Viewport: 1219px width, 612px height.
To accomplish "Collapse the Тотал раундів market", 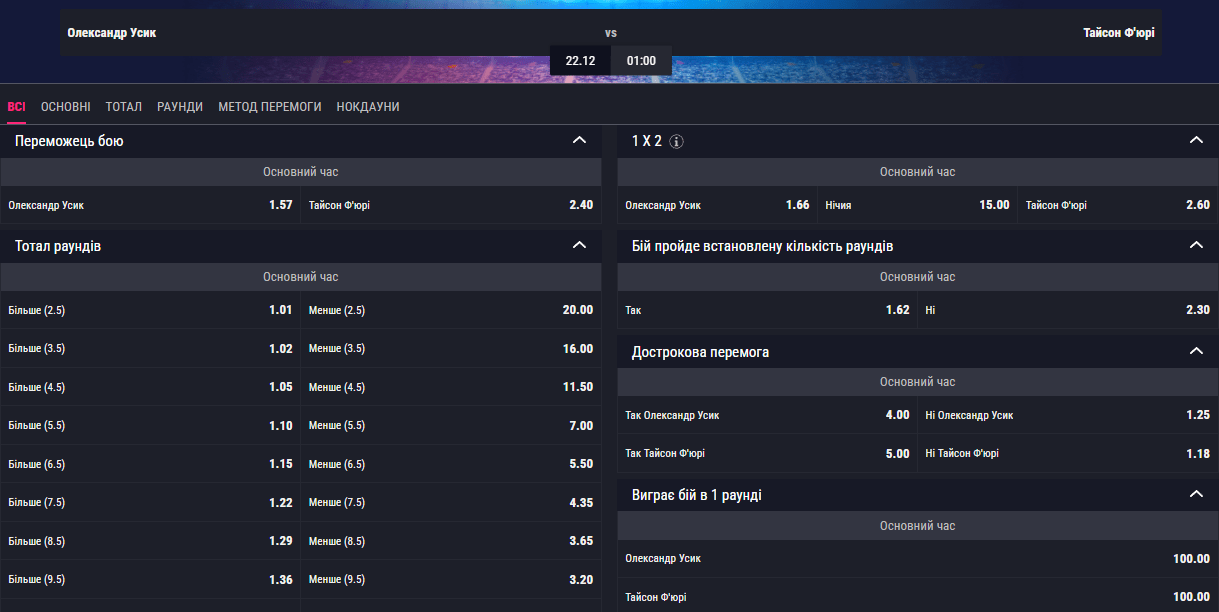I will pos(579,245).
